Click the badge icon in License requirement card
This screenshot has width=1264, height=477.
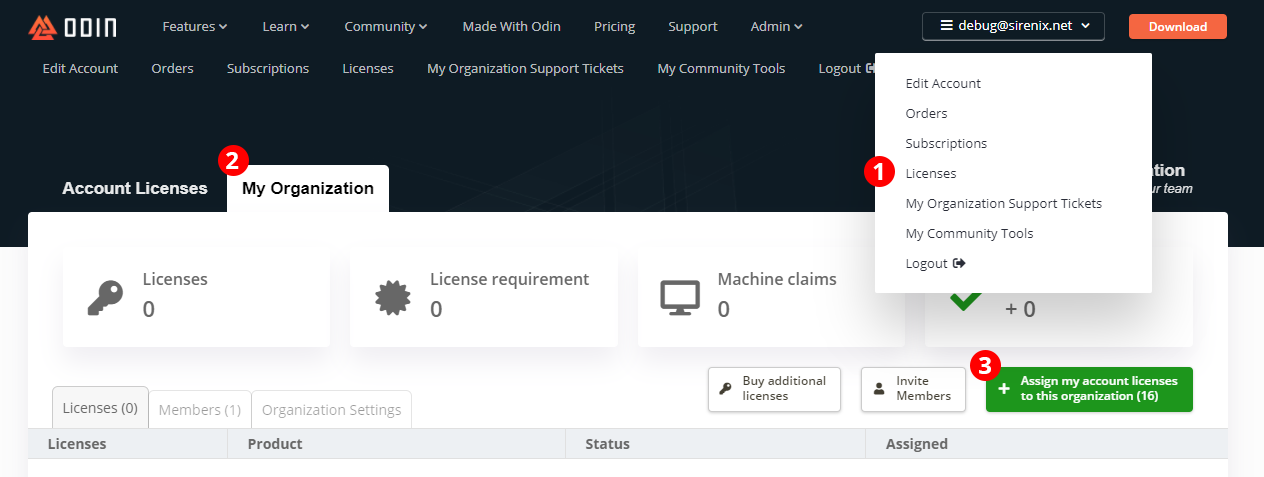click(392, 297)
